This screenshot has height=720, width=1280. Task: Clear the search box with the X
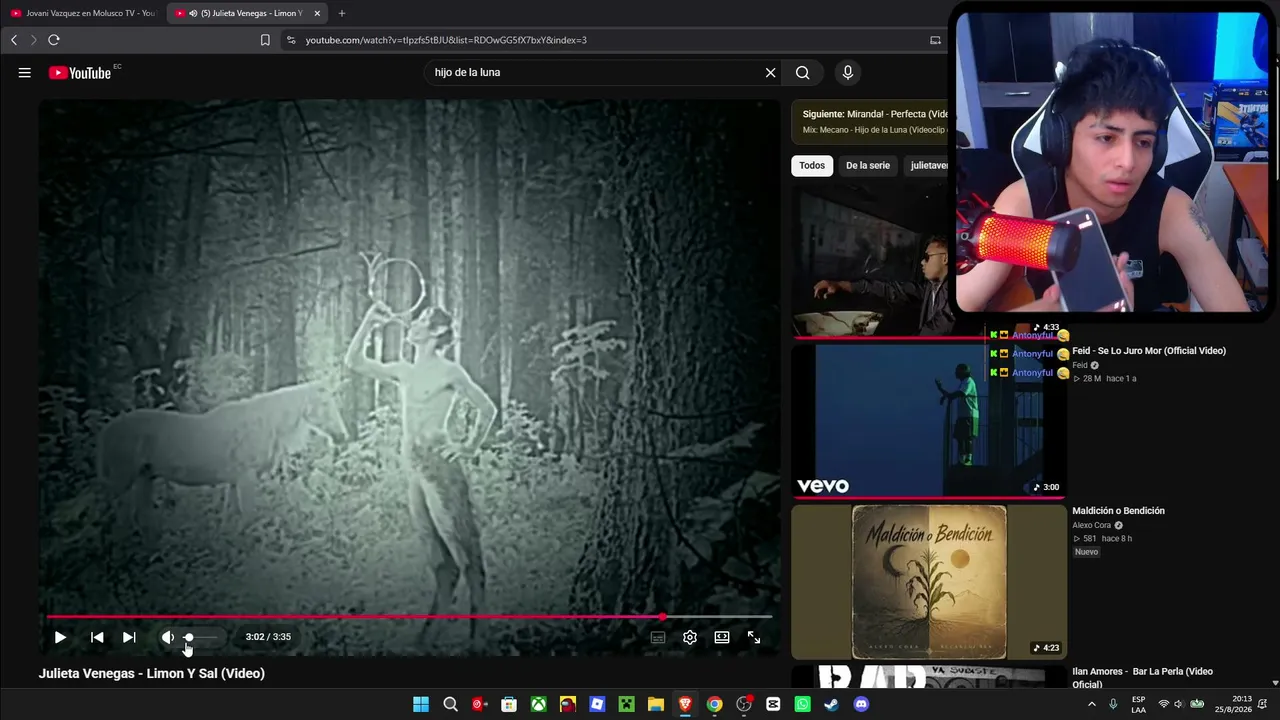pos(770,72)
